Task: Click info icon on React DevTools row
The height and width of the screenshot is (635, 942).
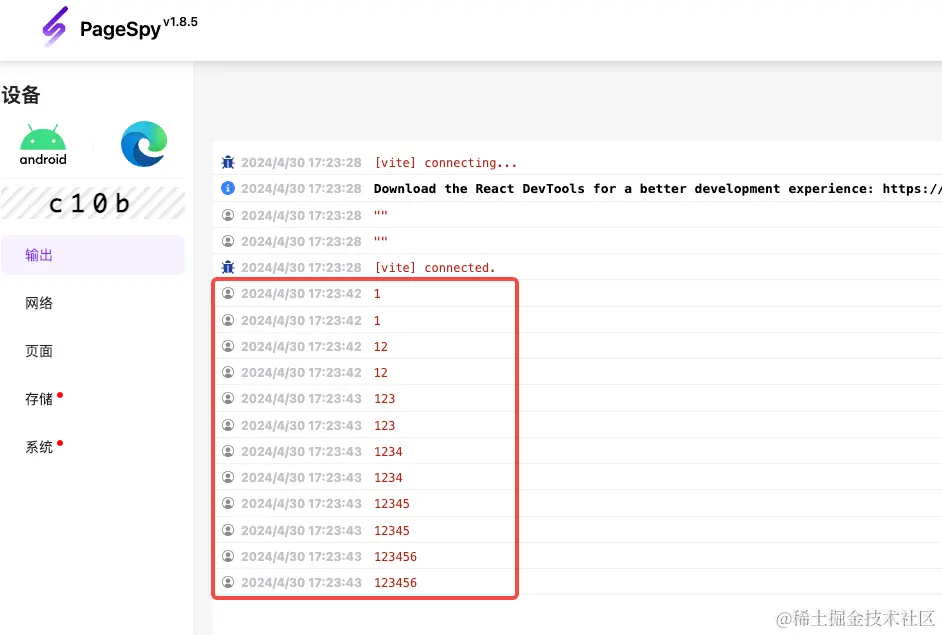Action: pos(228,188)
